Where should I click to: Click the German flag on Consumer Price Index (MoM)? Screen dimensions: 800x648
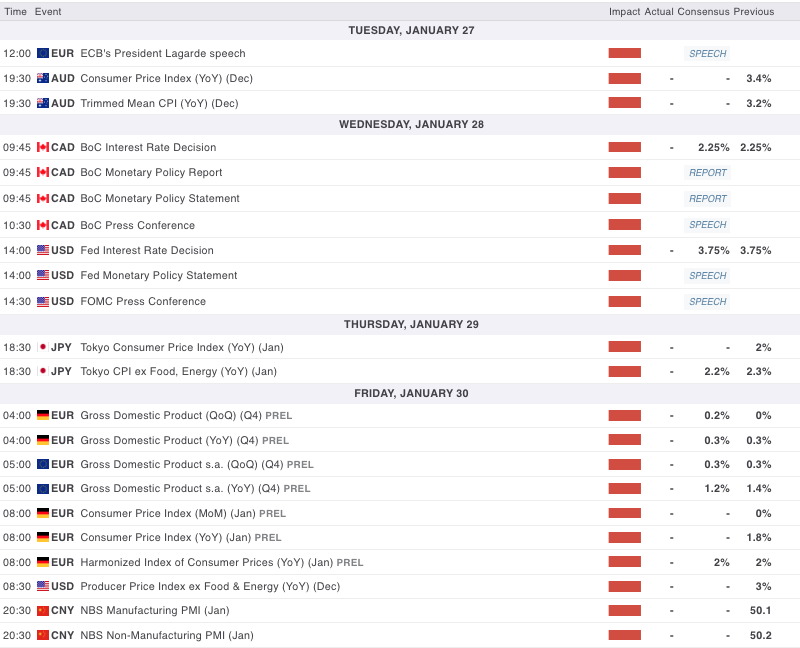pyautogui.click(x=42, y=513)
